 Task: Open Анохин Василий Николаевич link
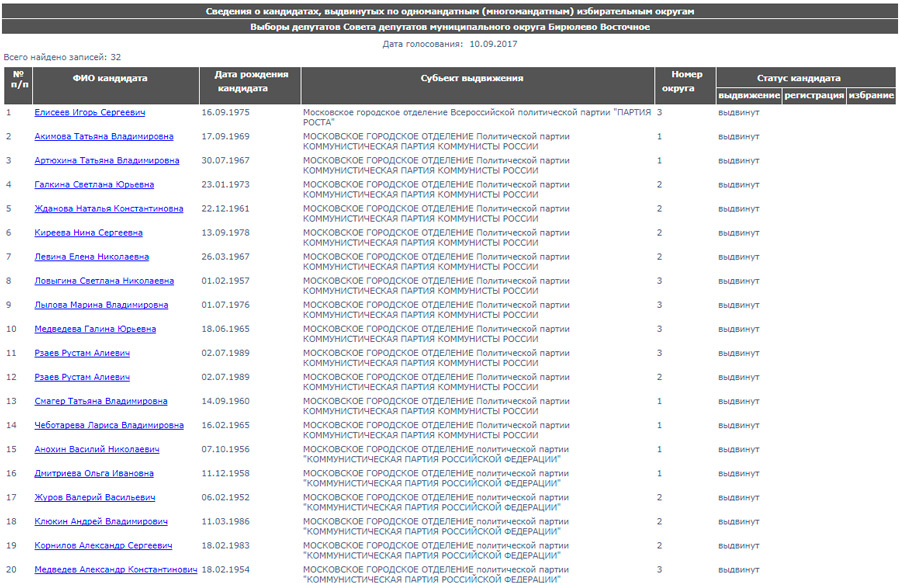click(x=96, y=449)
